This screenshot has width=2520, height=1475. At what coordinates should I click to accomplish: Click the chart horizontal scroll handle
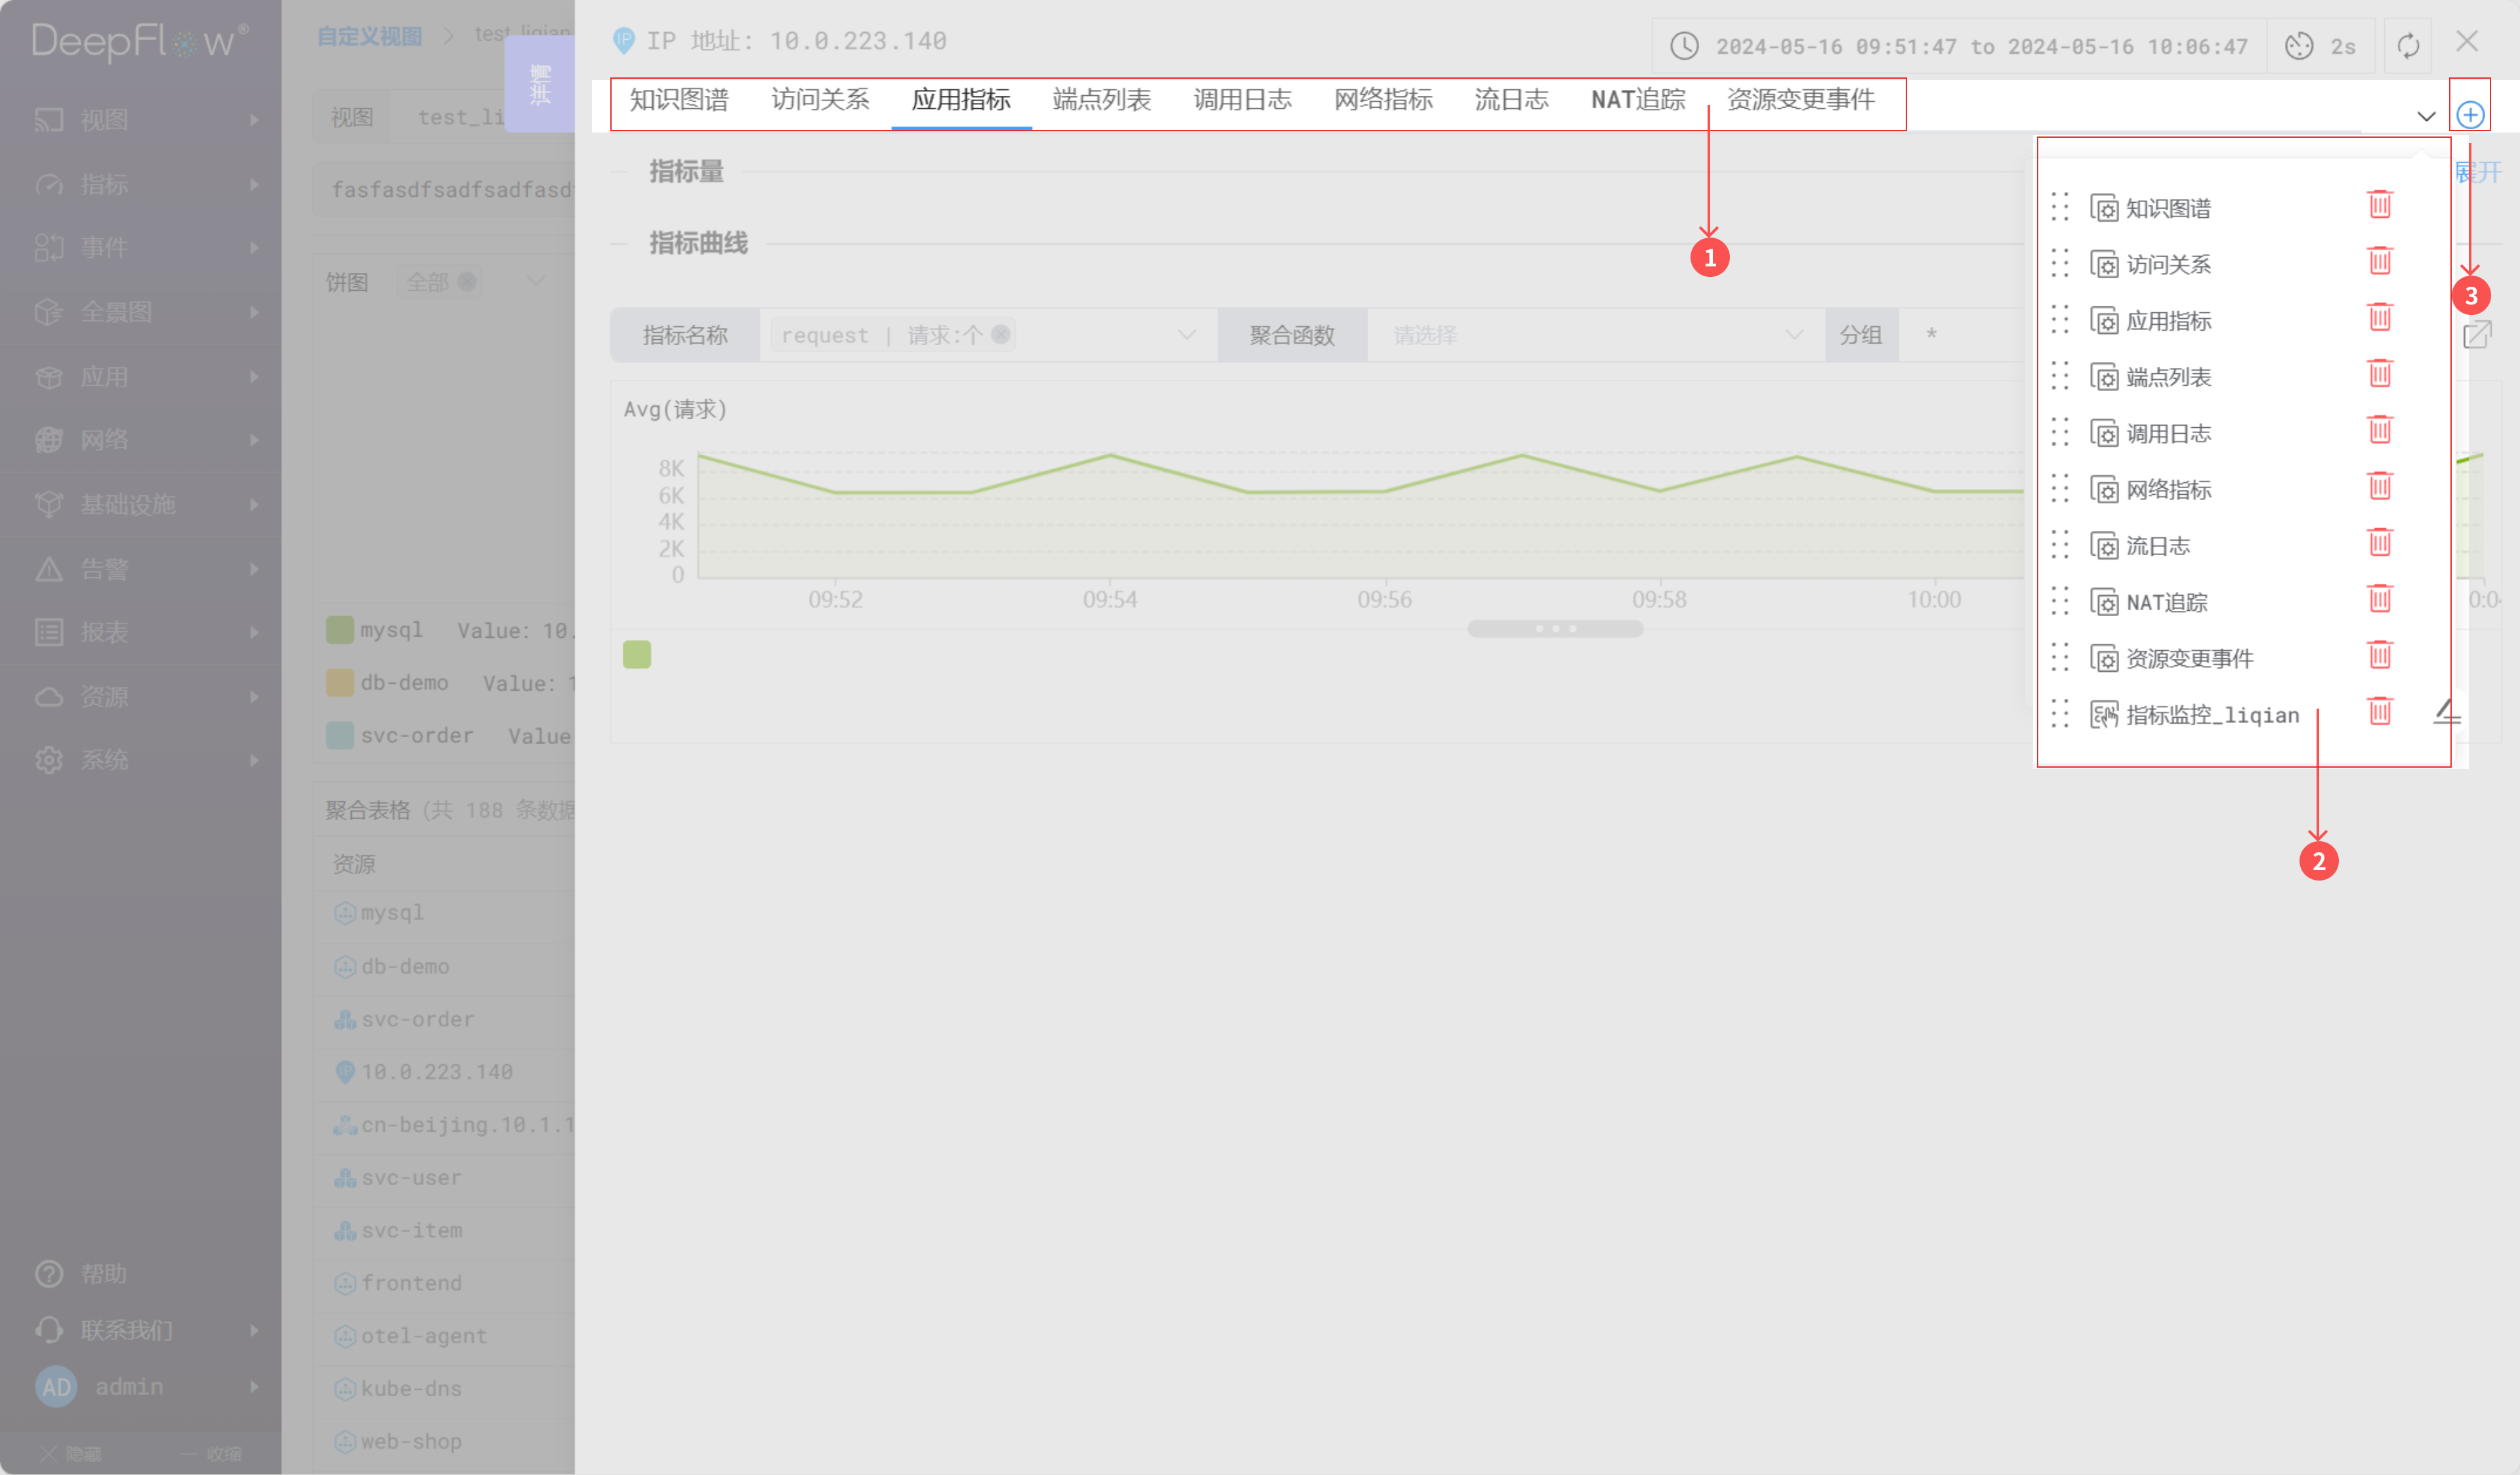point(1555,629)
